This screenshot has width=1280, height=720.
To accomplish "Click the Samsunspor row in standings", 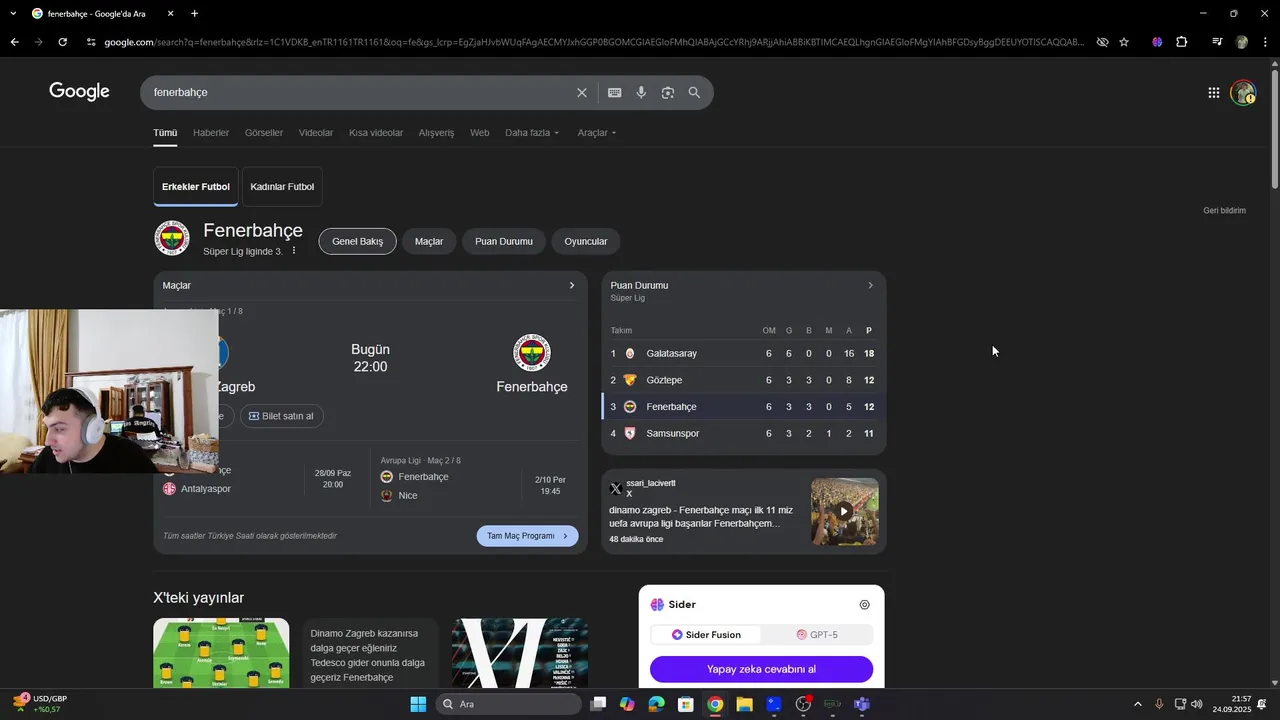I will pos(743,433).
